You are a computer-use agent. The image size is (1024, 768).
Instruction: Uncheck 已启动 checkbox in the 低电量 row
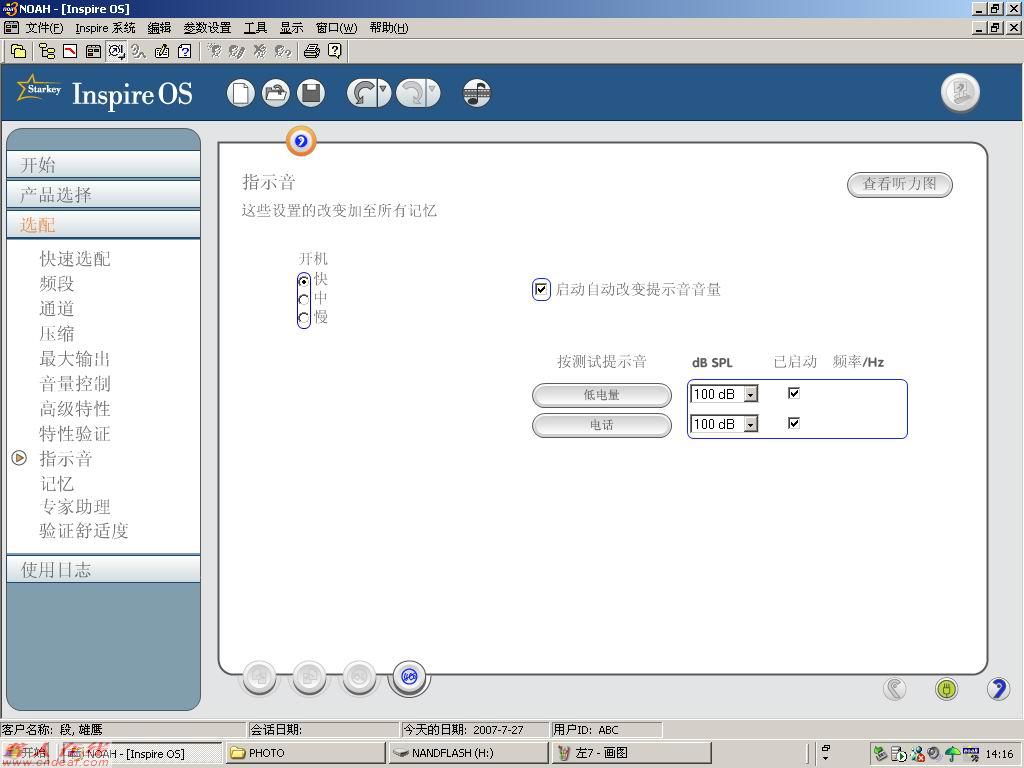point(794,393)
